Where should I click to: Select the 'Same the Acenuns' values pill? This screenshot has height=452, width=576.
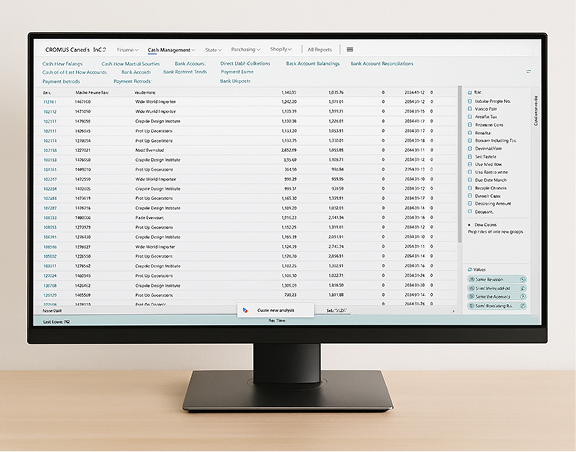497,297
